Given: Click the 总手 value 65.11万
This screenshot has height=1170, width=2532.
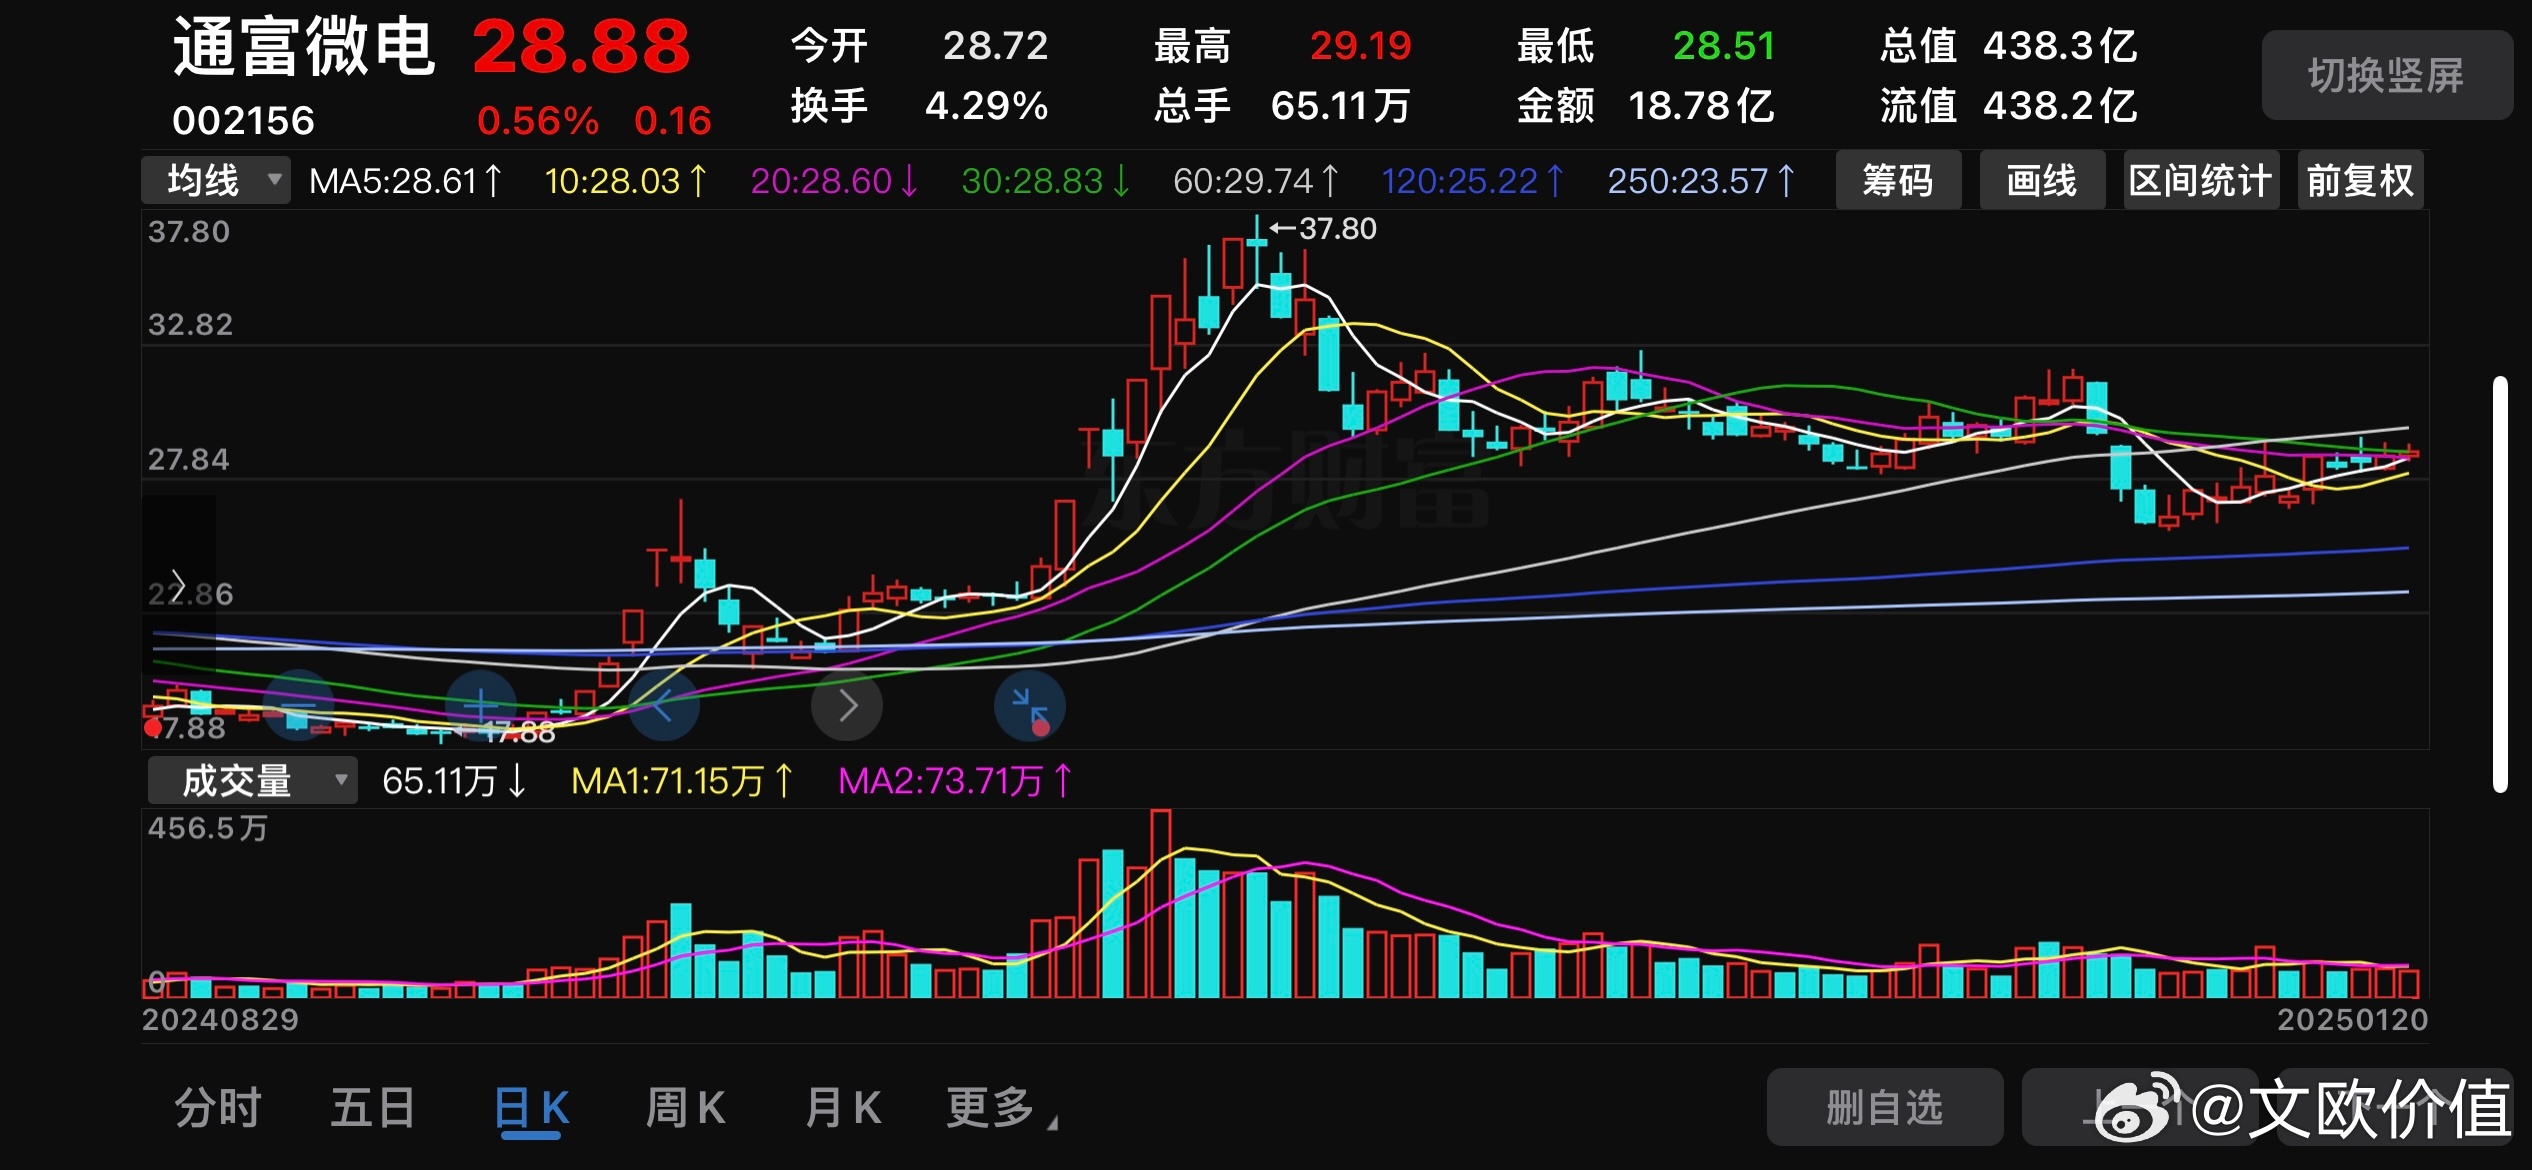Looking at the screenshot, I should pyautogui.click(x=1340, y=106).
